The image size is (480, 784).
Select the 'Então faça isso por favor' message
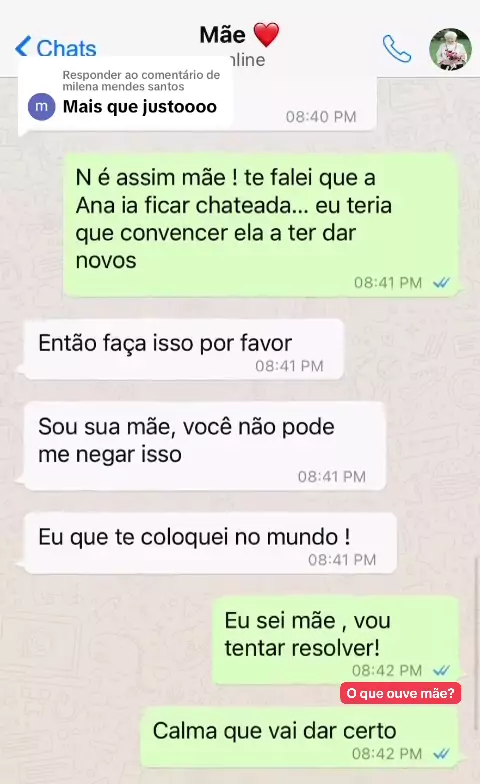184,350
